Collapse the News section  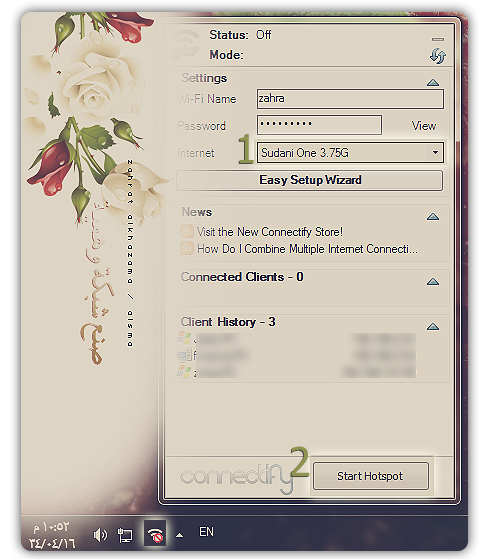(433, 217)
